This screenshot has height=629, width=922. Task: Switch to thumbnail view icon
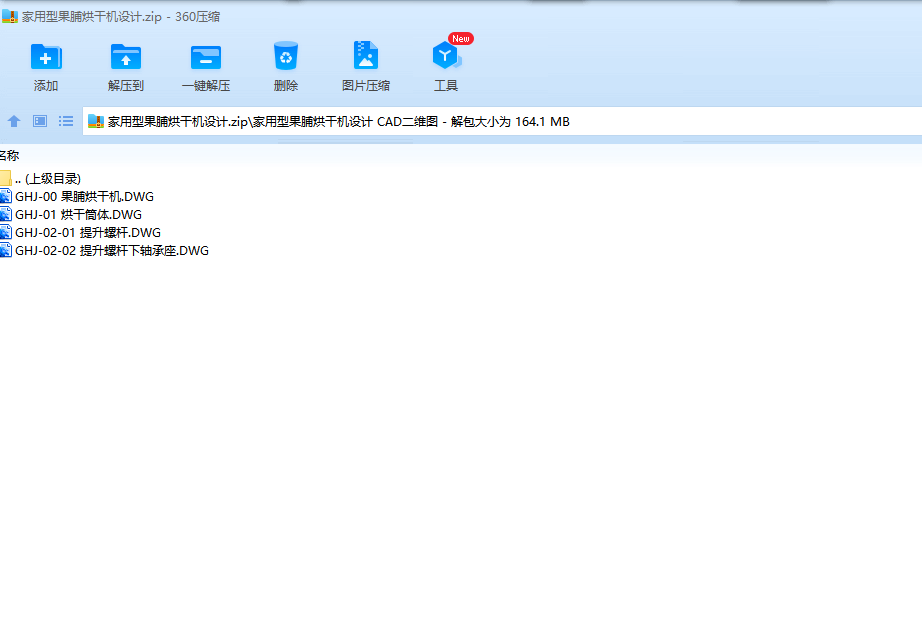pos(40,121)
